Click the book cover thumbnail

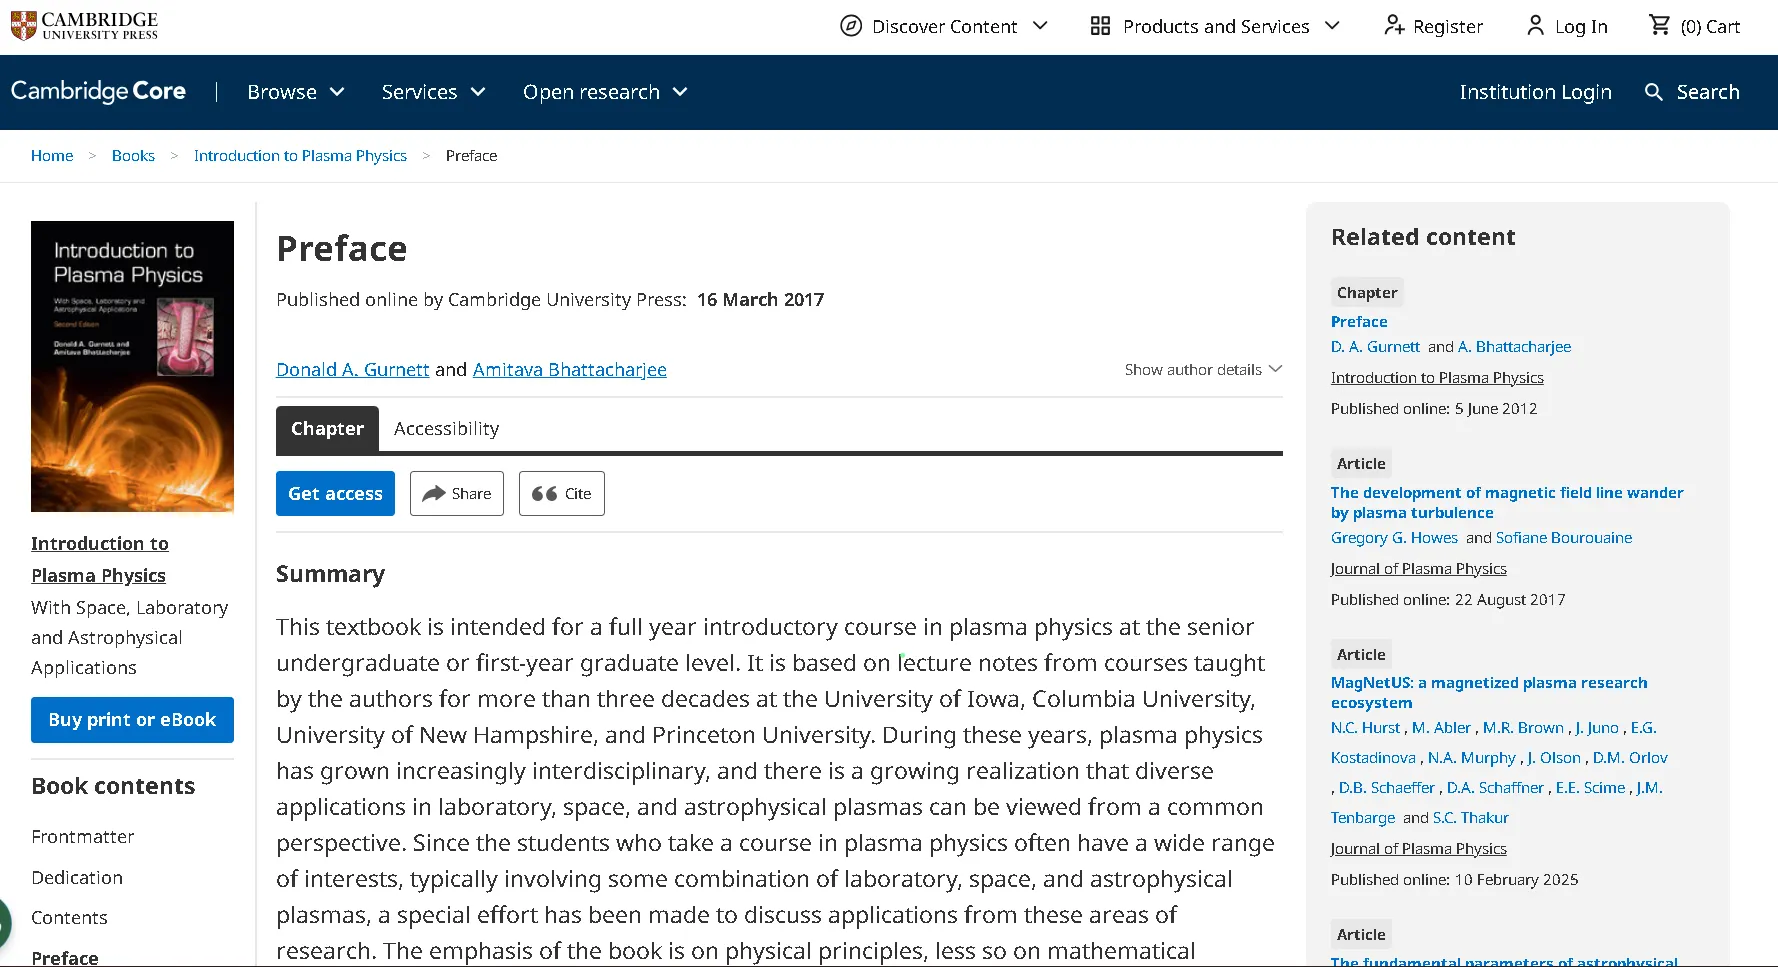pyautogui.click(x=132, y=366)
